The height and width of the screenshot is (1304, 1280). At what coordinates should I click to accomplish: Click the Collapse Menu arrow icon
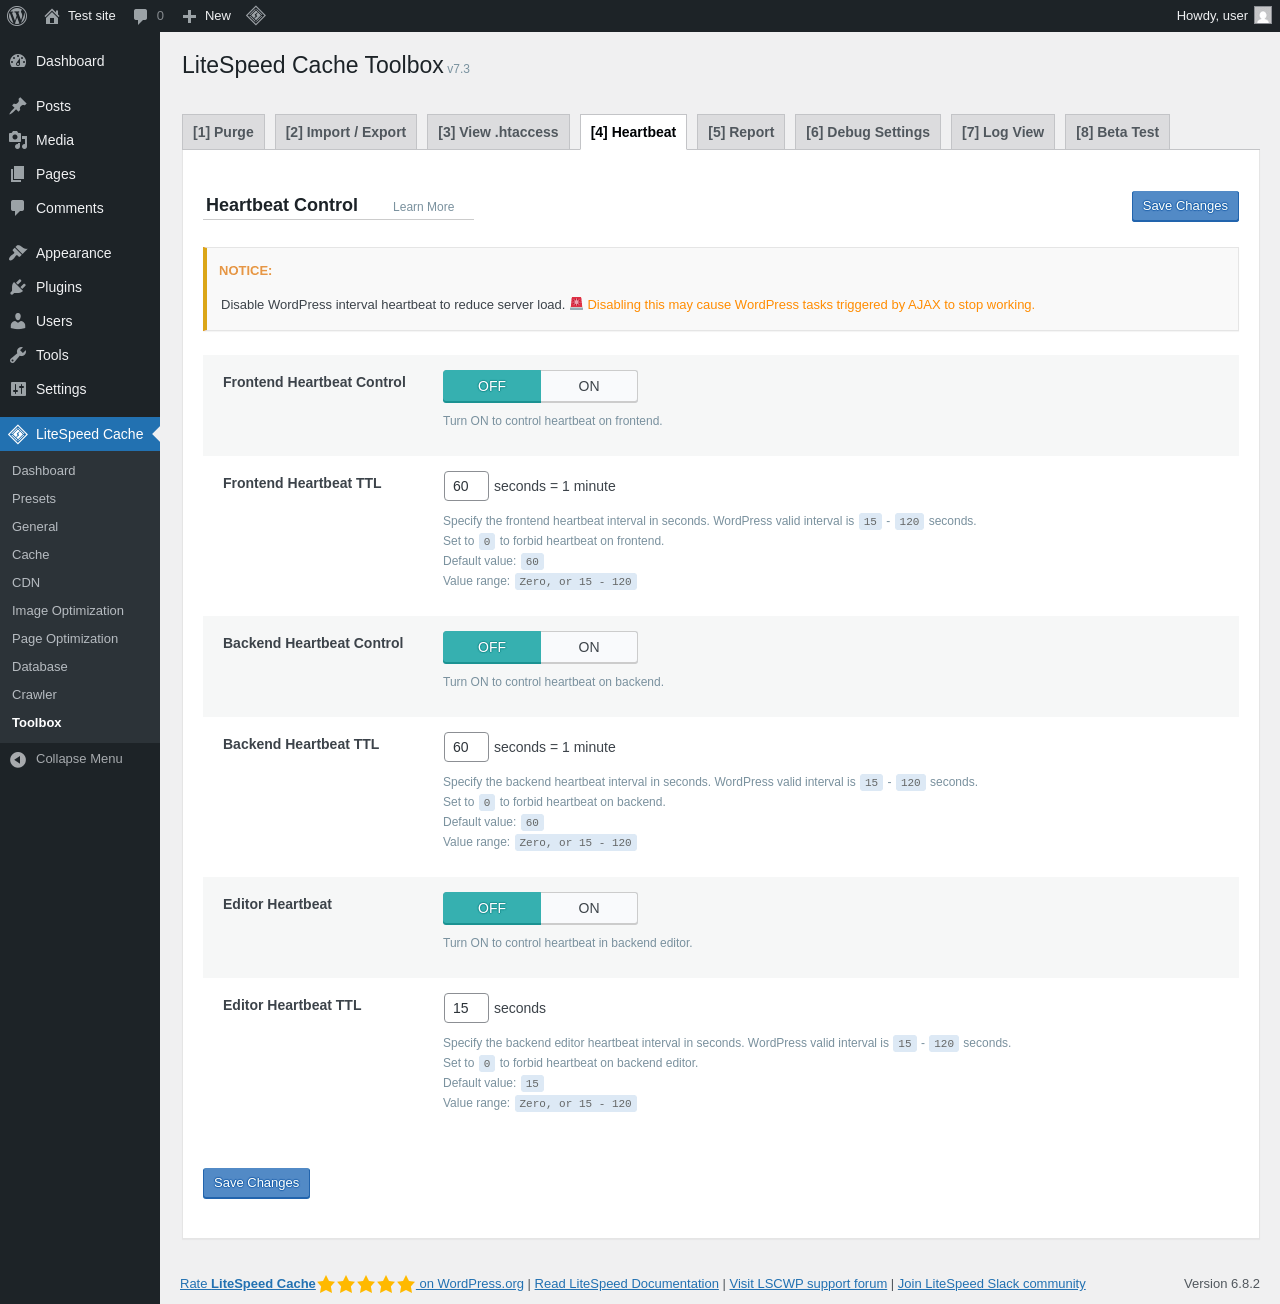pyautogui.click(x=18, y=759)
